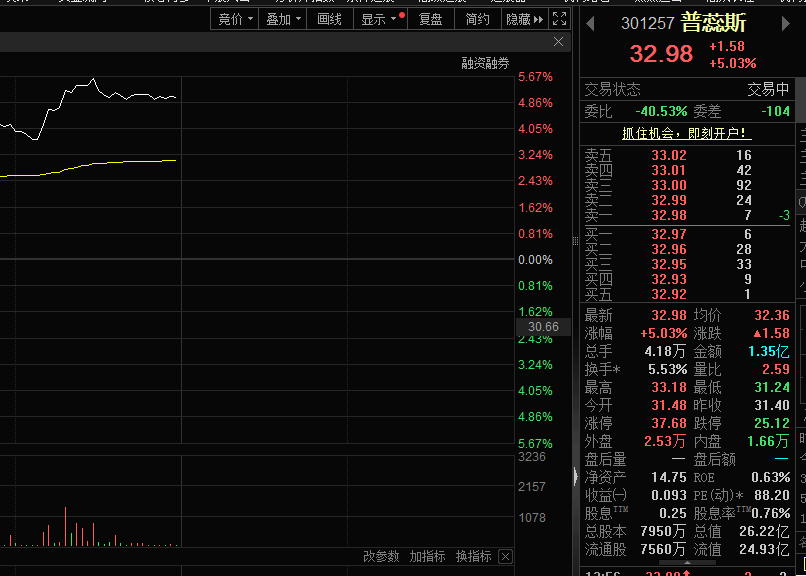Click the 均价 value 32.36
The width and height of the screenshot is (806, 576).
coord(772,315)
